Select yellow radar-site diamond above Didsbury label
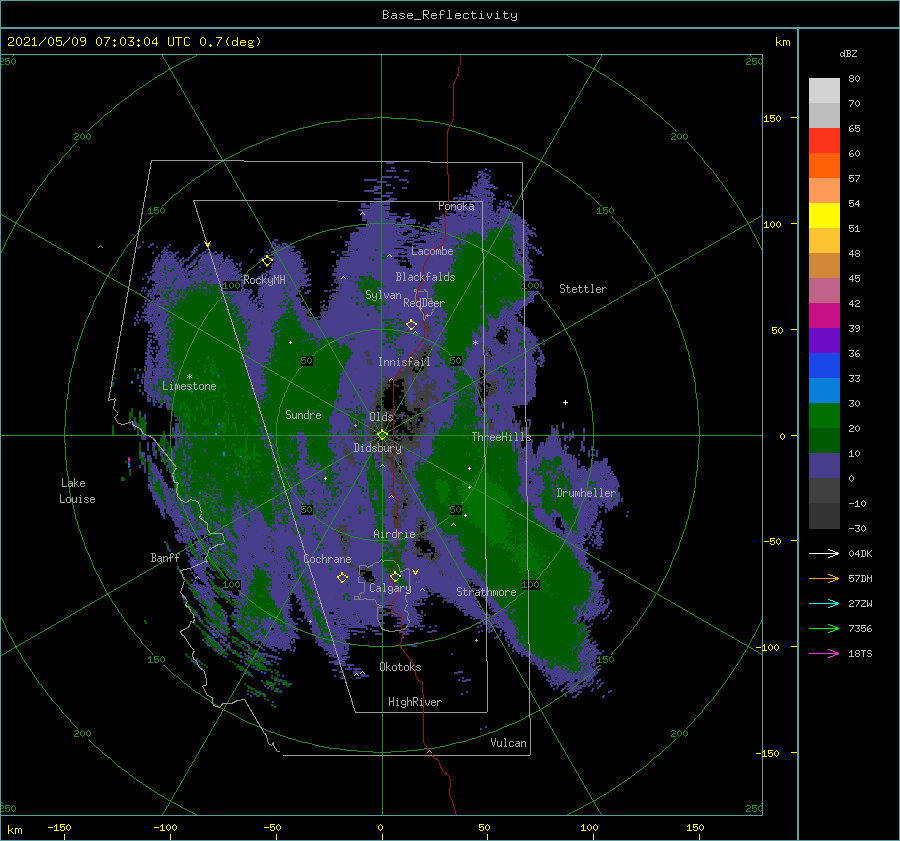Image resolution: width=900 pixels, height=841 pixels. [382, 435]
